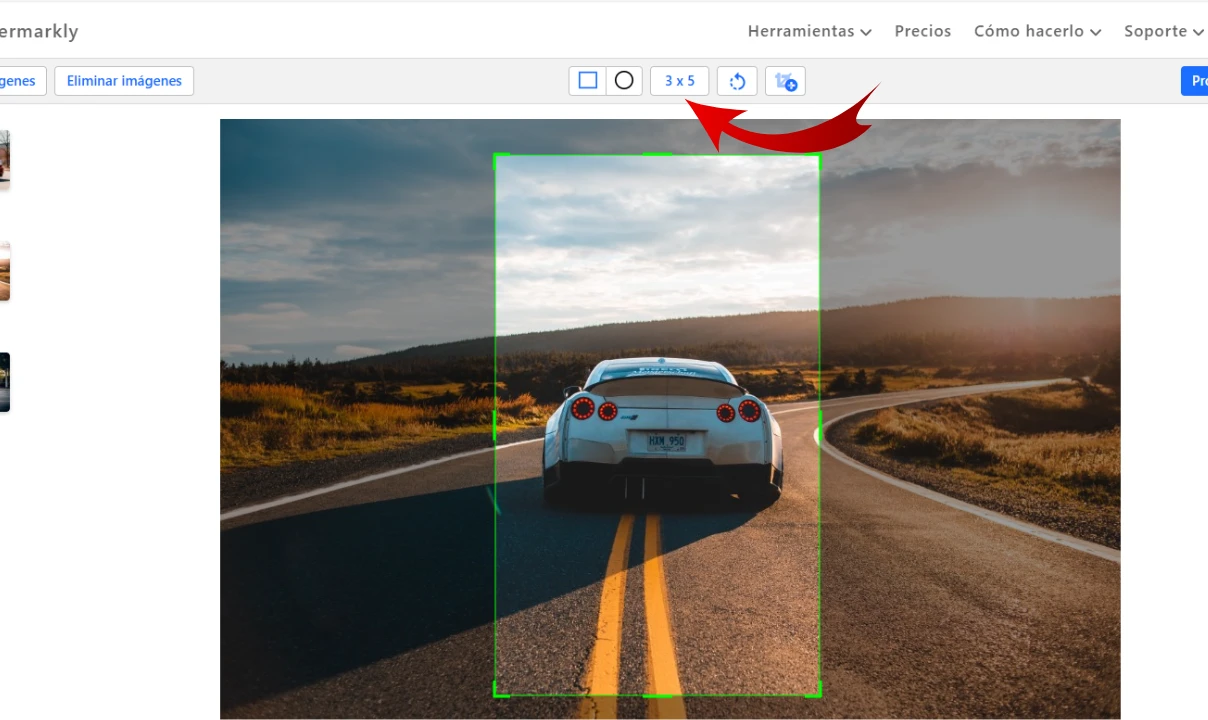Image resolution: width=1208 pixels, height=720 pixels.
Task: Open the 3 x 5 aspect ratio selector
Action: click(679, 81)
